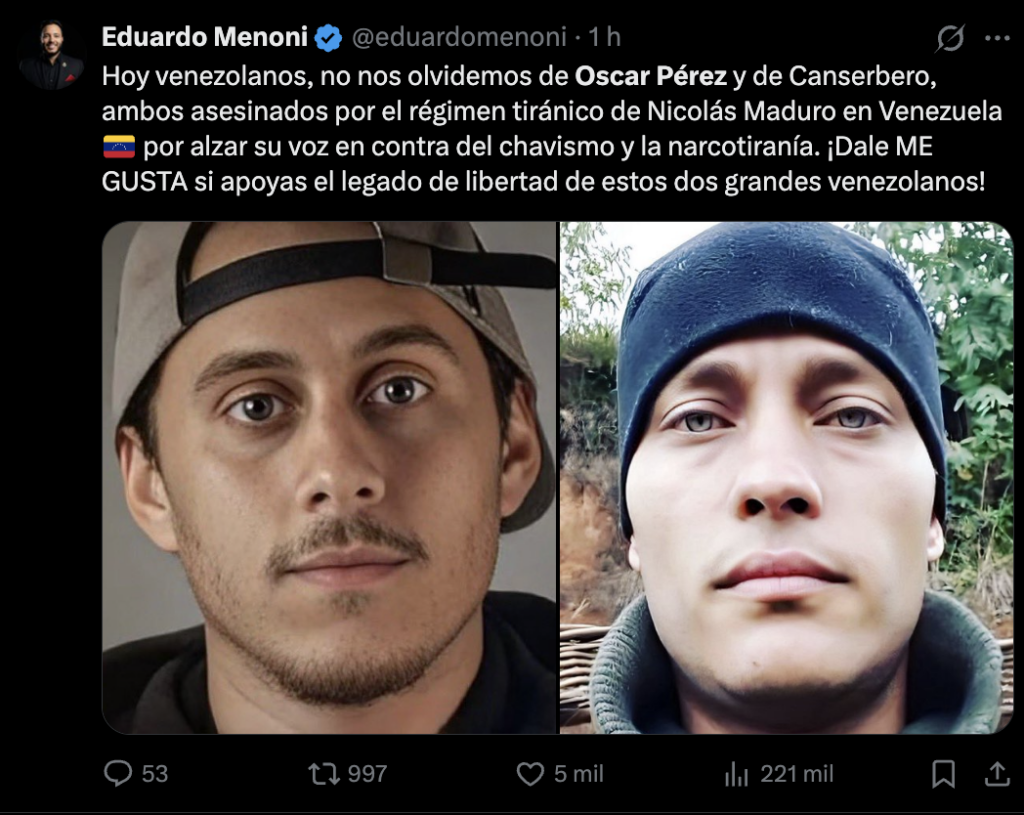This screenshot has width=1024, height=815.
Task: Click the 997 reposts count
Action: click(367, 775)
